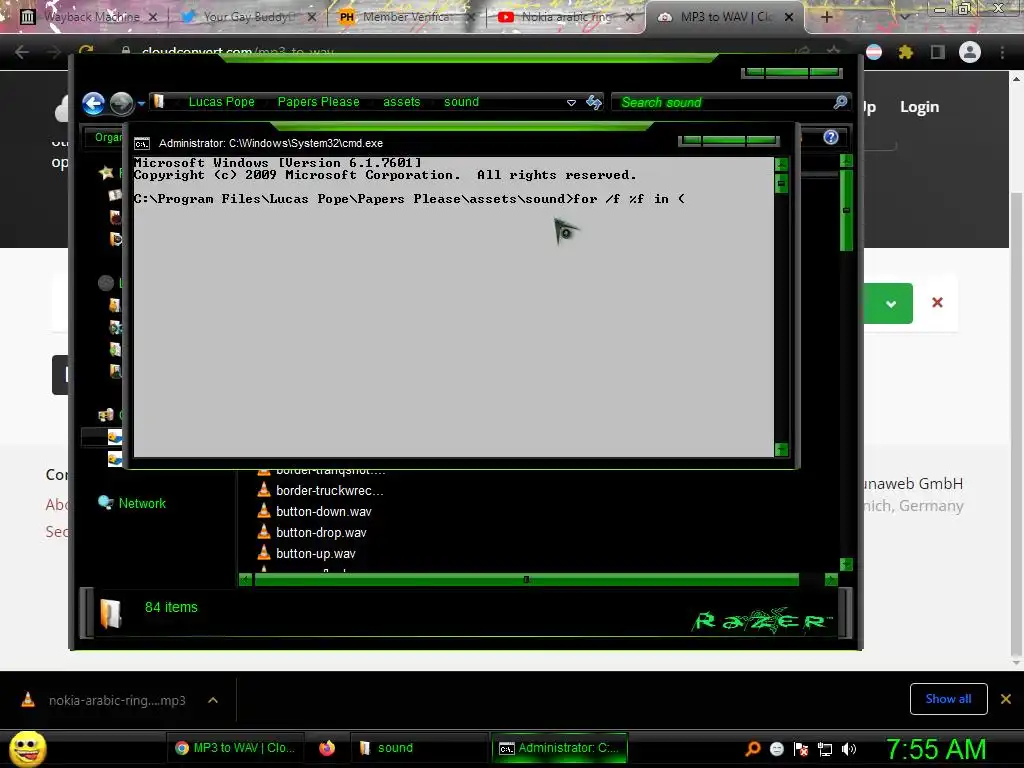This screenshot has width=1024, height=768.
Task: Switch to Administrator cmd taskbar button
Action: coord(558,748)
